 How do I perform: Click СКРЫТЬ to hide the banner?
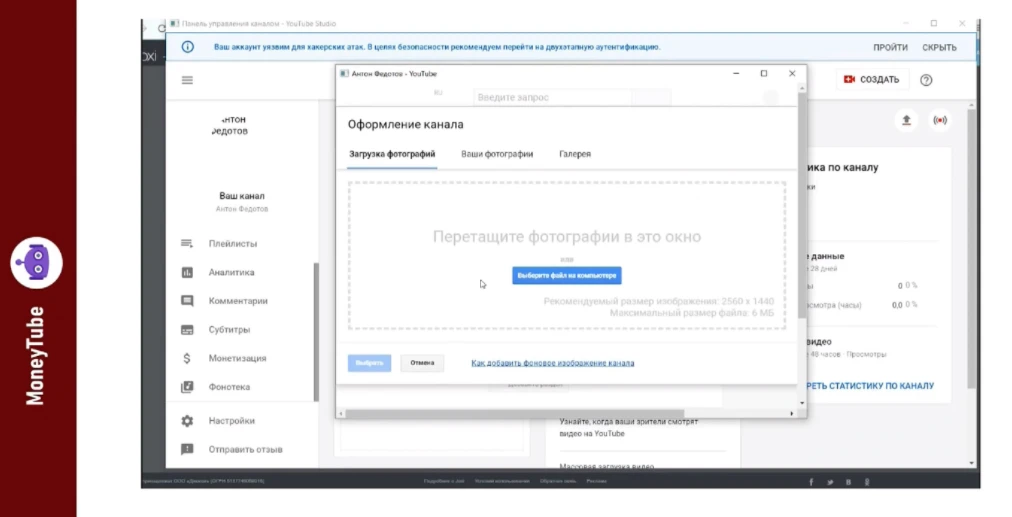click(939, 47)
